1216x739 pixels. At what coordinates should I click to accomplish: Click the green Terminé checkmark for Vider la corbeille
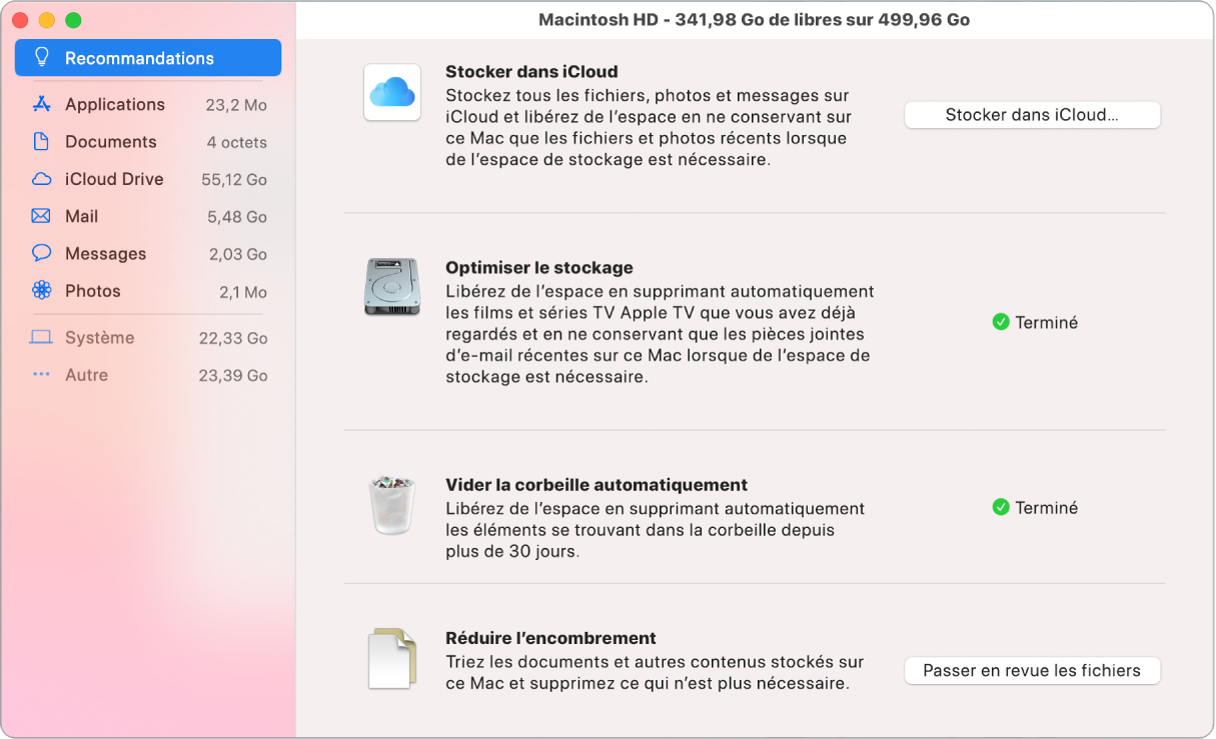coord(1003,507)
